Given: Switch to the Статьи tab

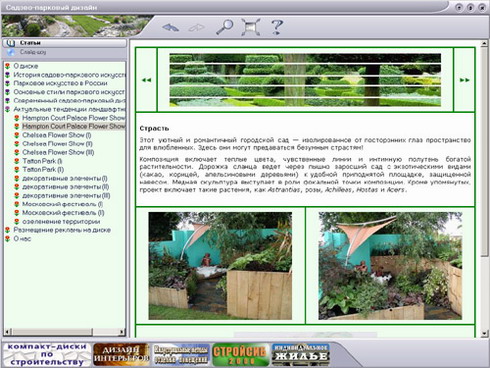Looking at the screenshot, I should (x=64, y=43).
